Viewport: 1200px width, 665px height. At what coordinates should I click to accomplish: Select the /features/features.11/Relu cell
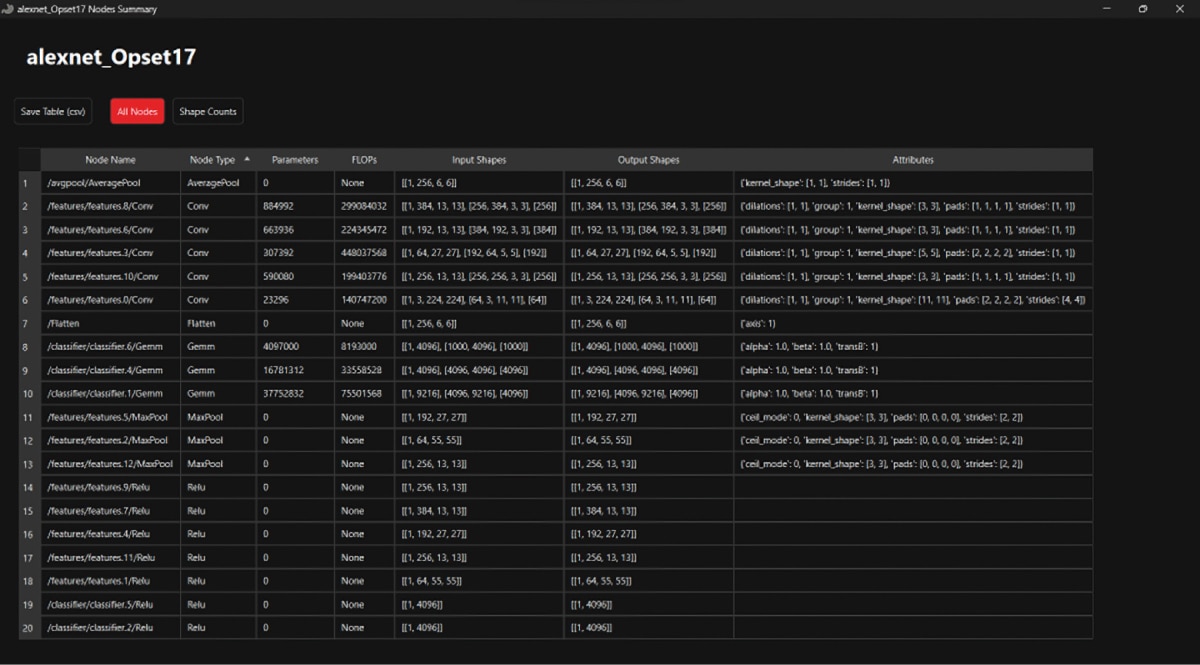click(x=110, y=557)
